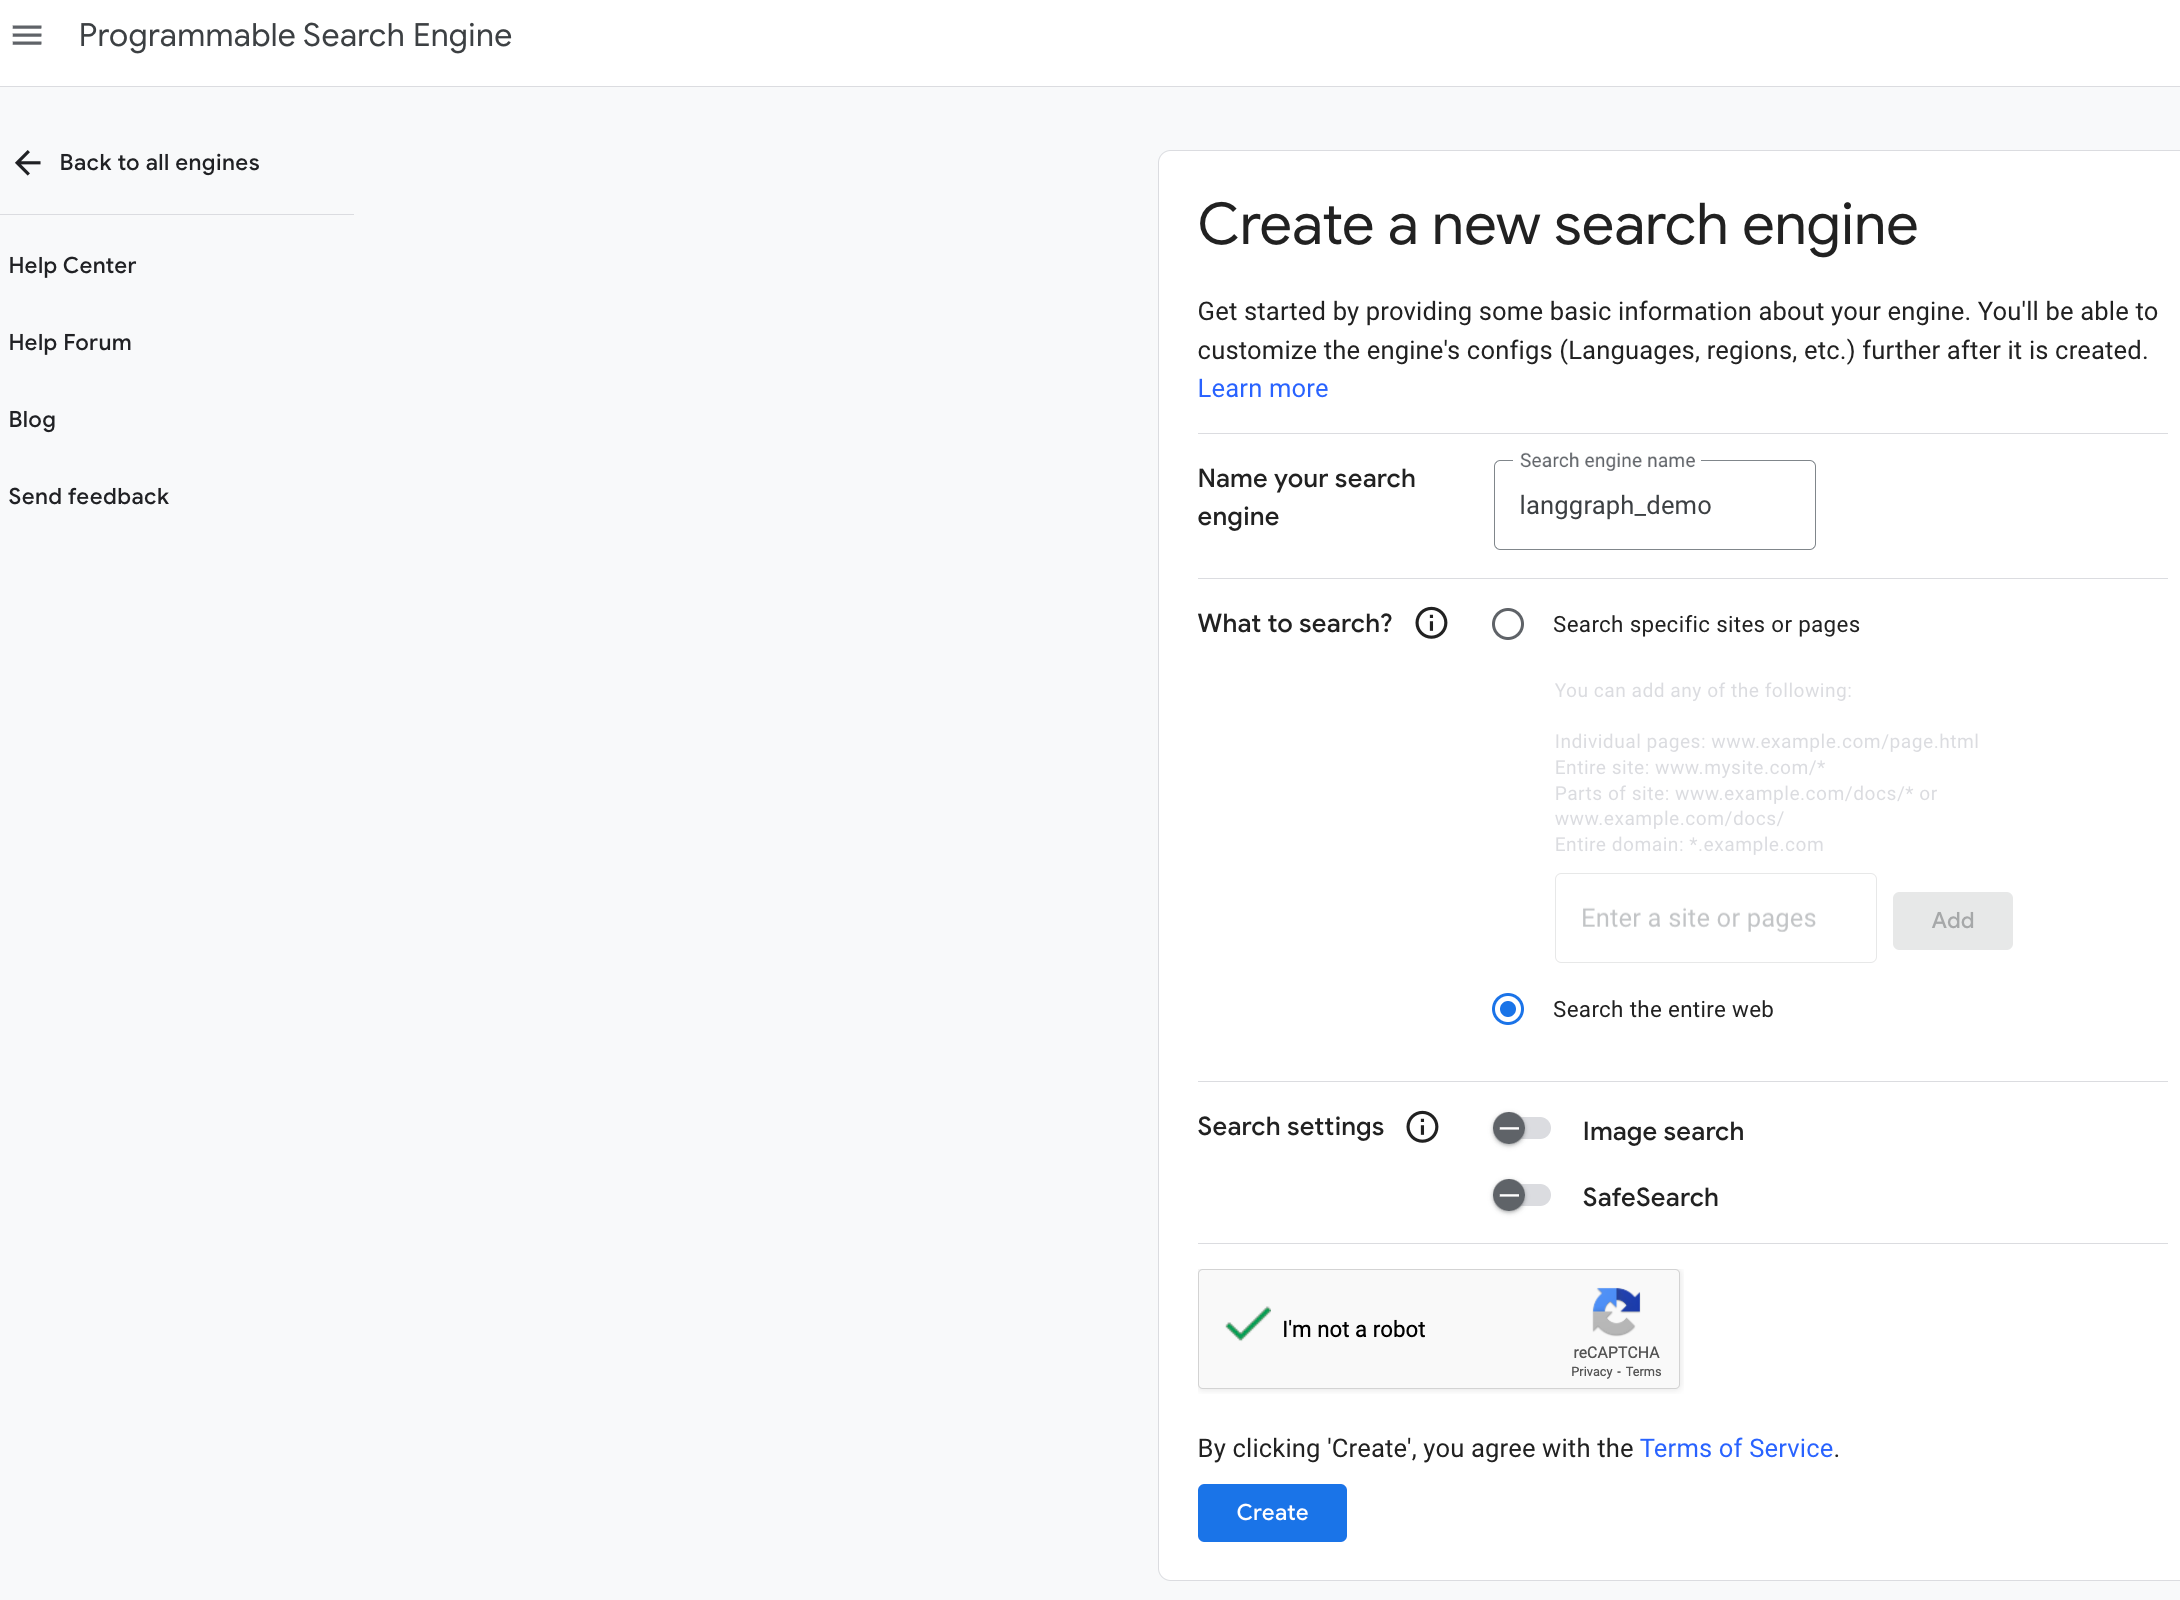Click the Search engine name input field
Image resolution: width=2180 pixels, height=1600 pixels.
1654,503
